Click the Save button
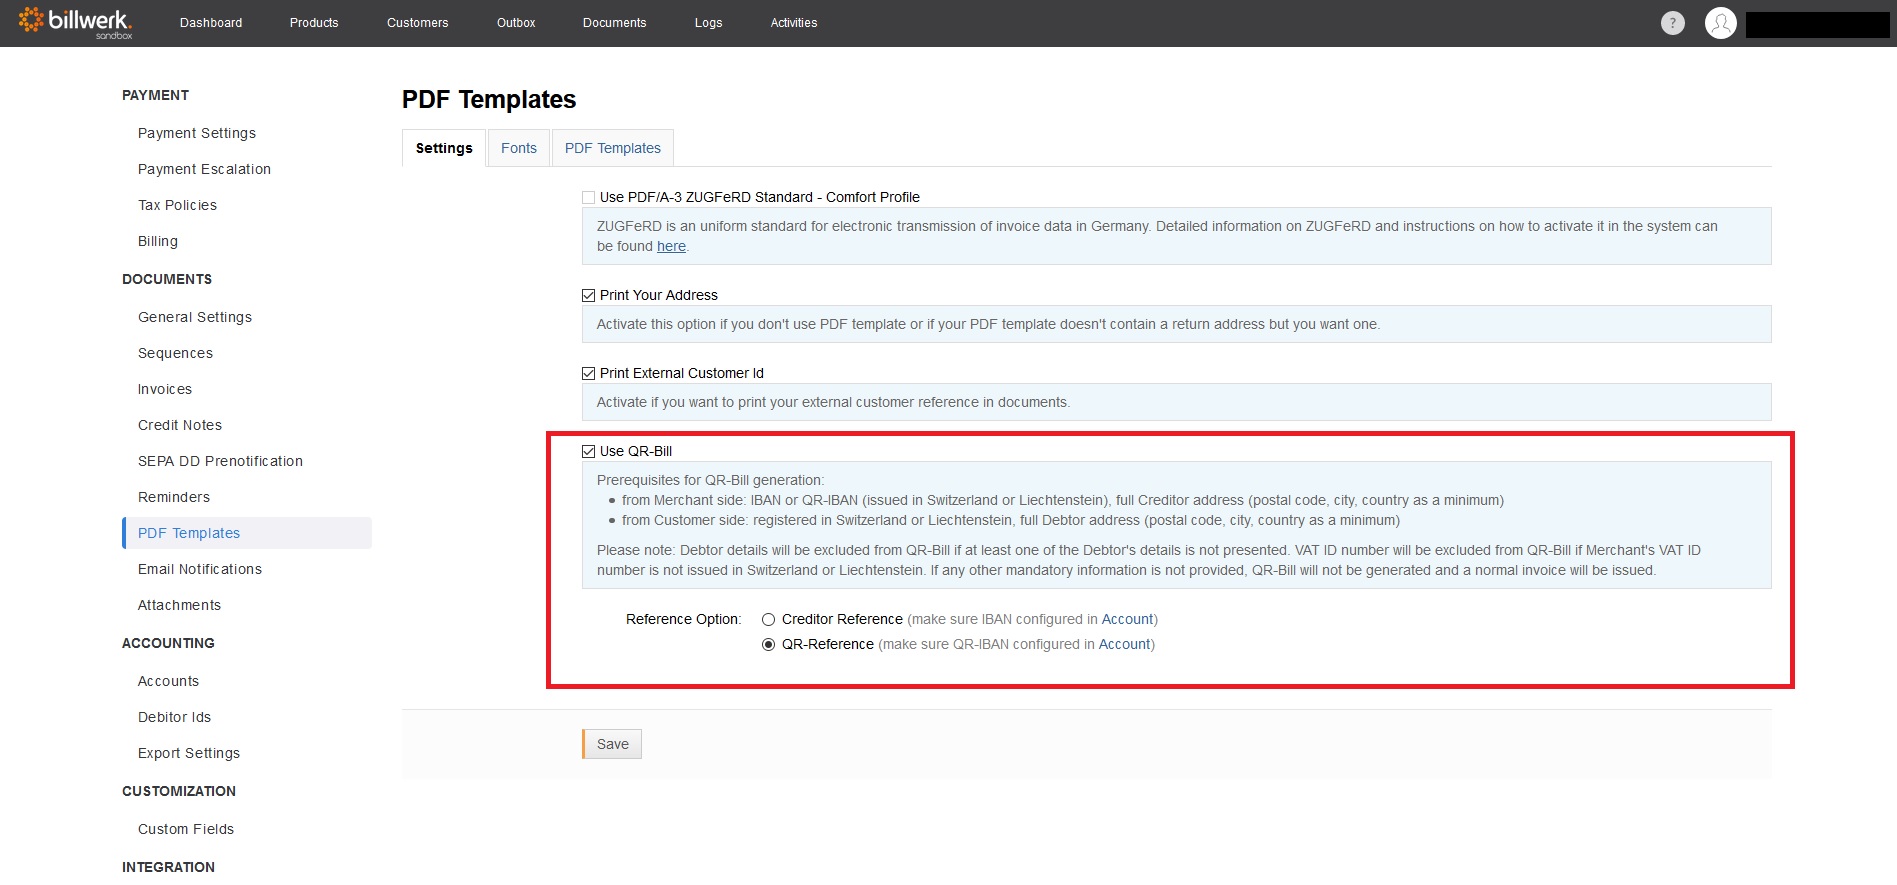The width and height of the screenshot is (1897, 885). point(612,744)
